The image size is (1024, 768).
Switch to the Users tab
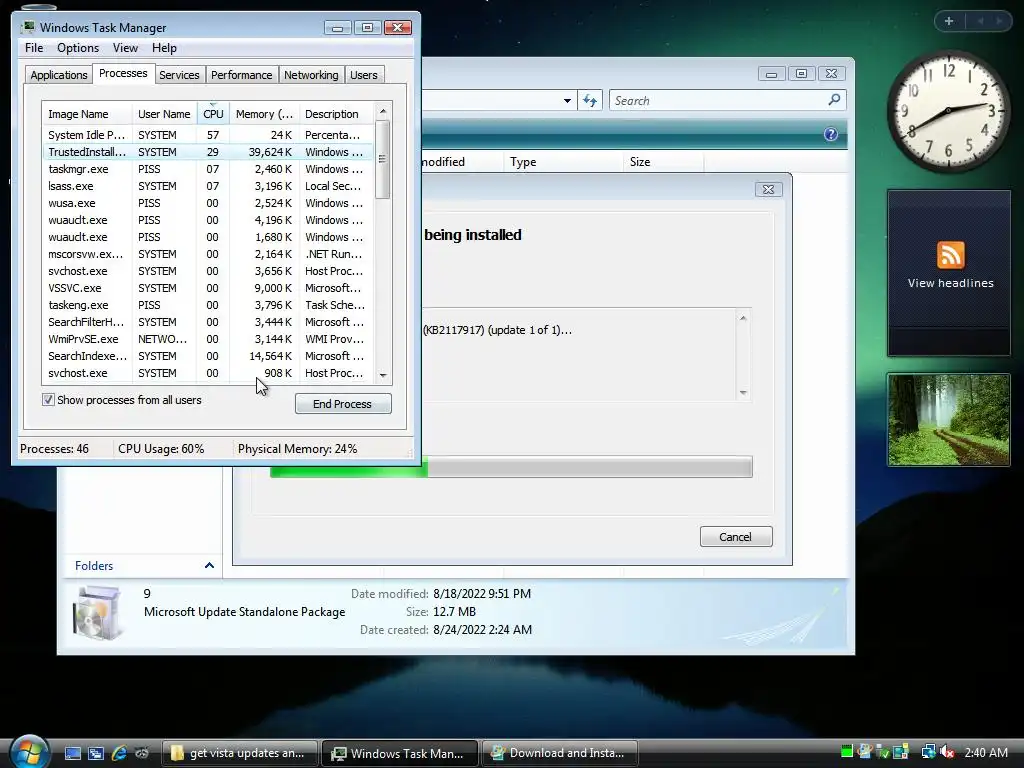pos(363,75)
